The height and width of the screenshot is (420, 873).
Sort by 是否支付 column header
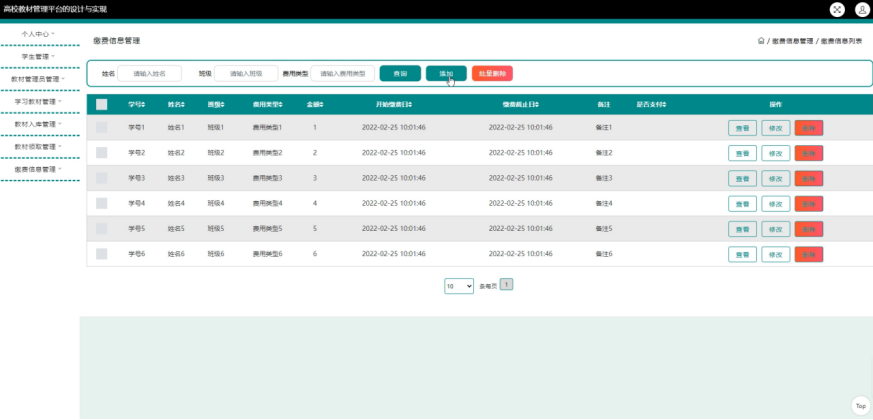click(651, 104)
